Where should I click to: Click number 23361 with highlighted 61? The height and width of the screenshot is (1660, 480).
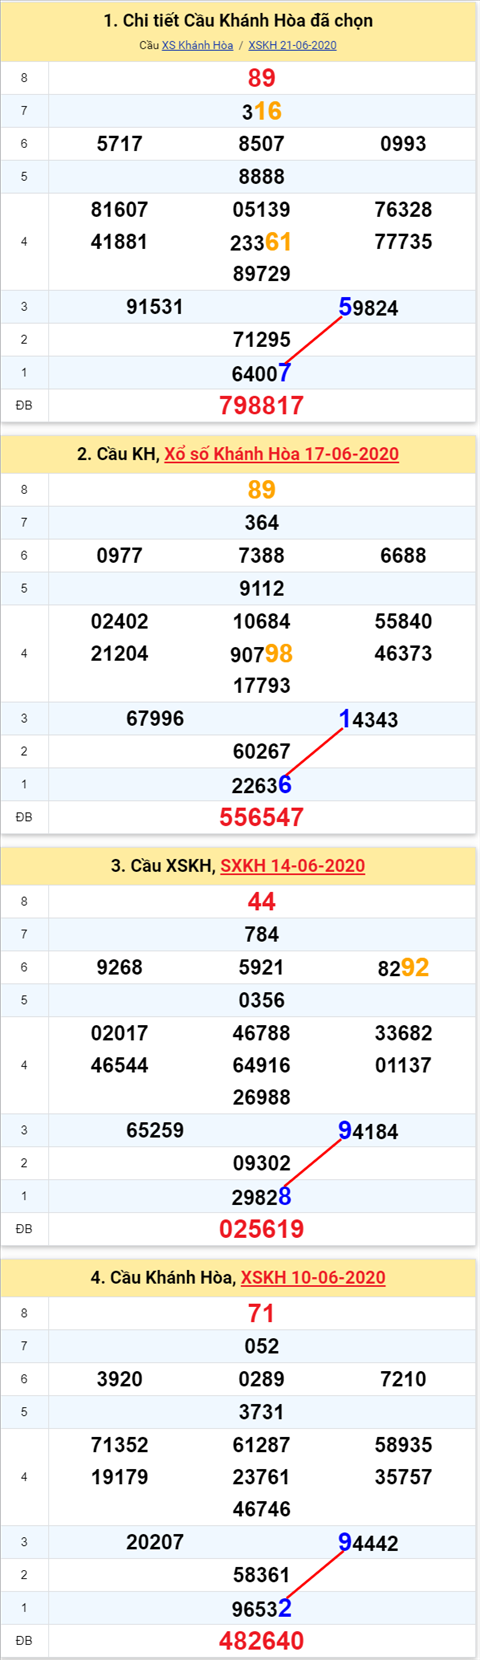click(x=261, y=242)
